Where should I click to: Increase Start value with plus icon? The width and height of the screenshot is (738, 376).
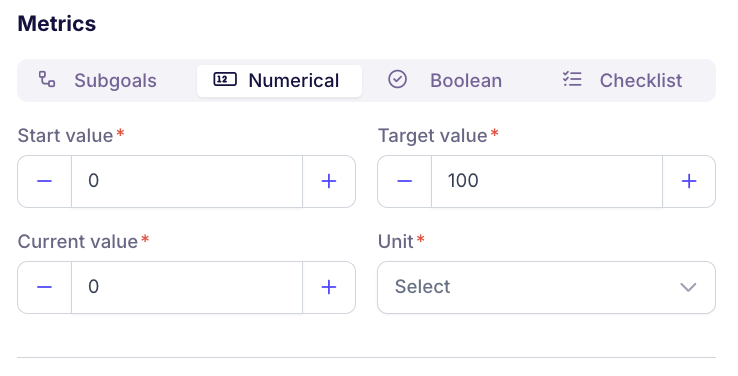329,181
